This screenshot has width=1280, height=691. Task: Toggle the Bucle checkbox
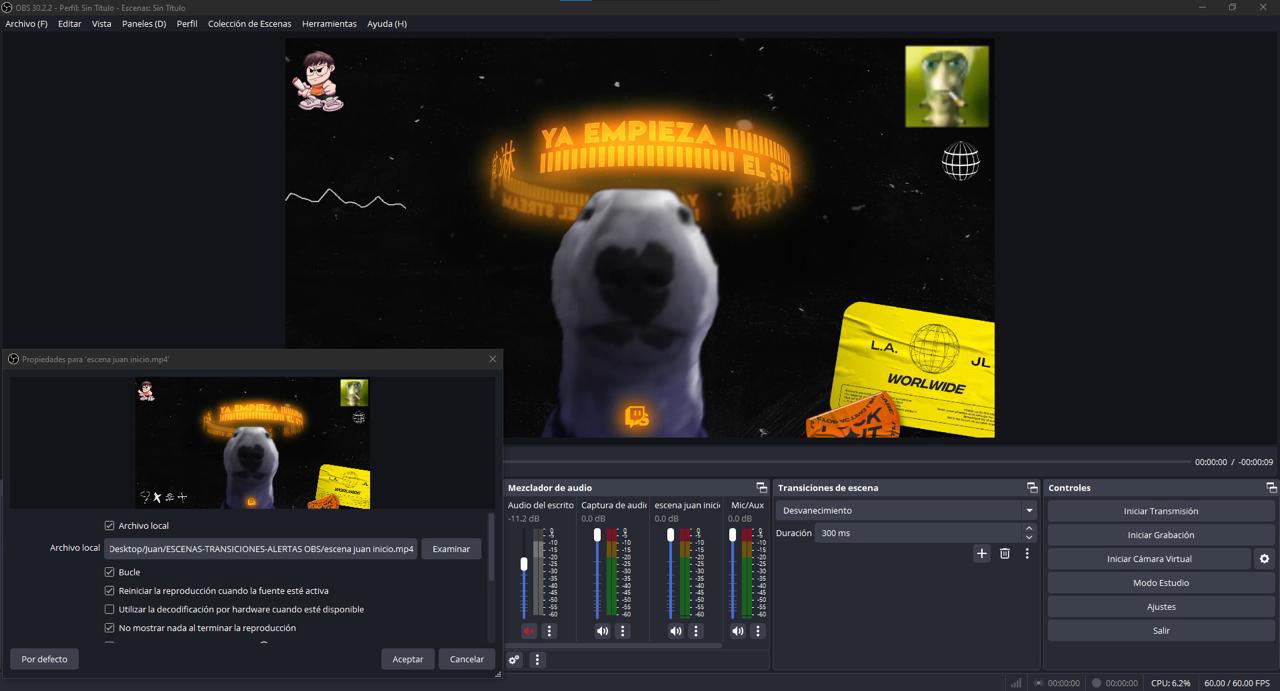pos(110,573)
